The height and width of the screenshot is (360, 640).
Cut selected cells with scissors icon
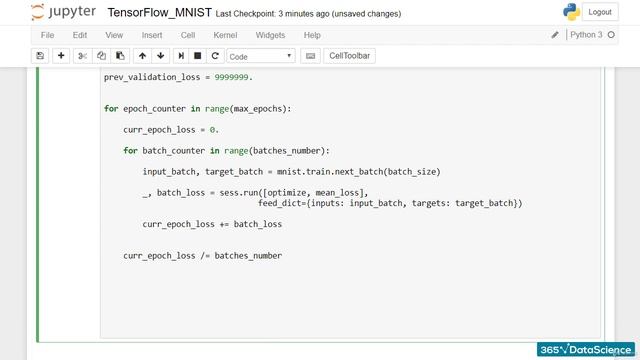click(x=82, y=56)
